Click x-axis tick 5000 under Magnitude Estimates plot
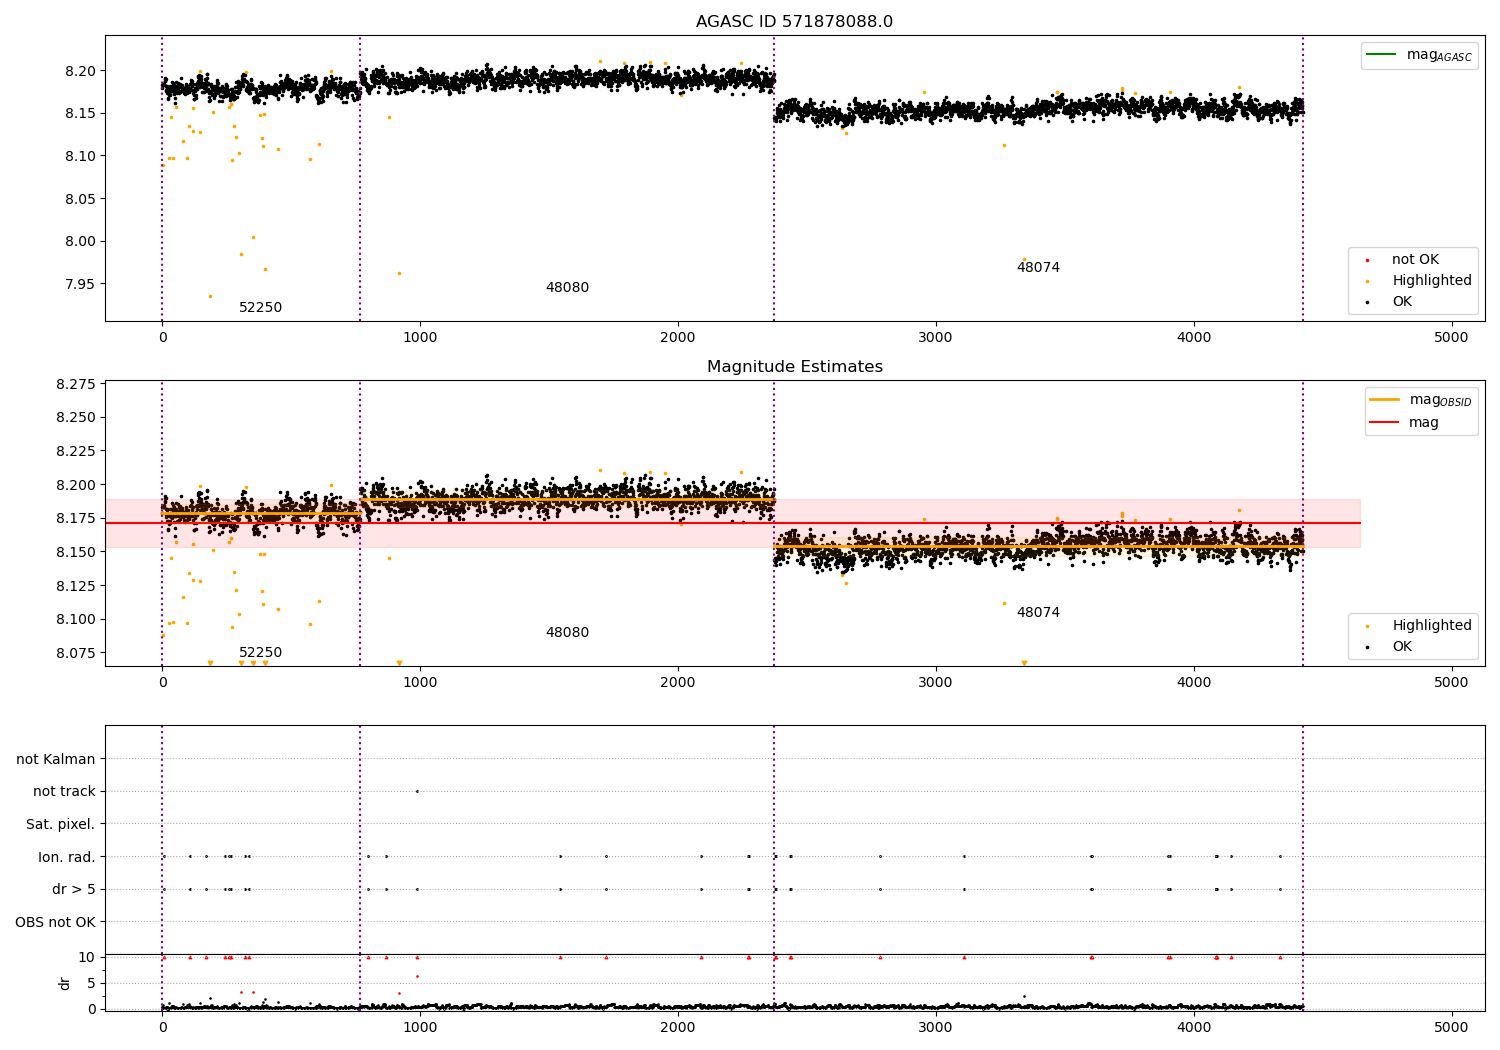This screenshot has width=1500, height=1050. point(1452,683)
